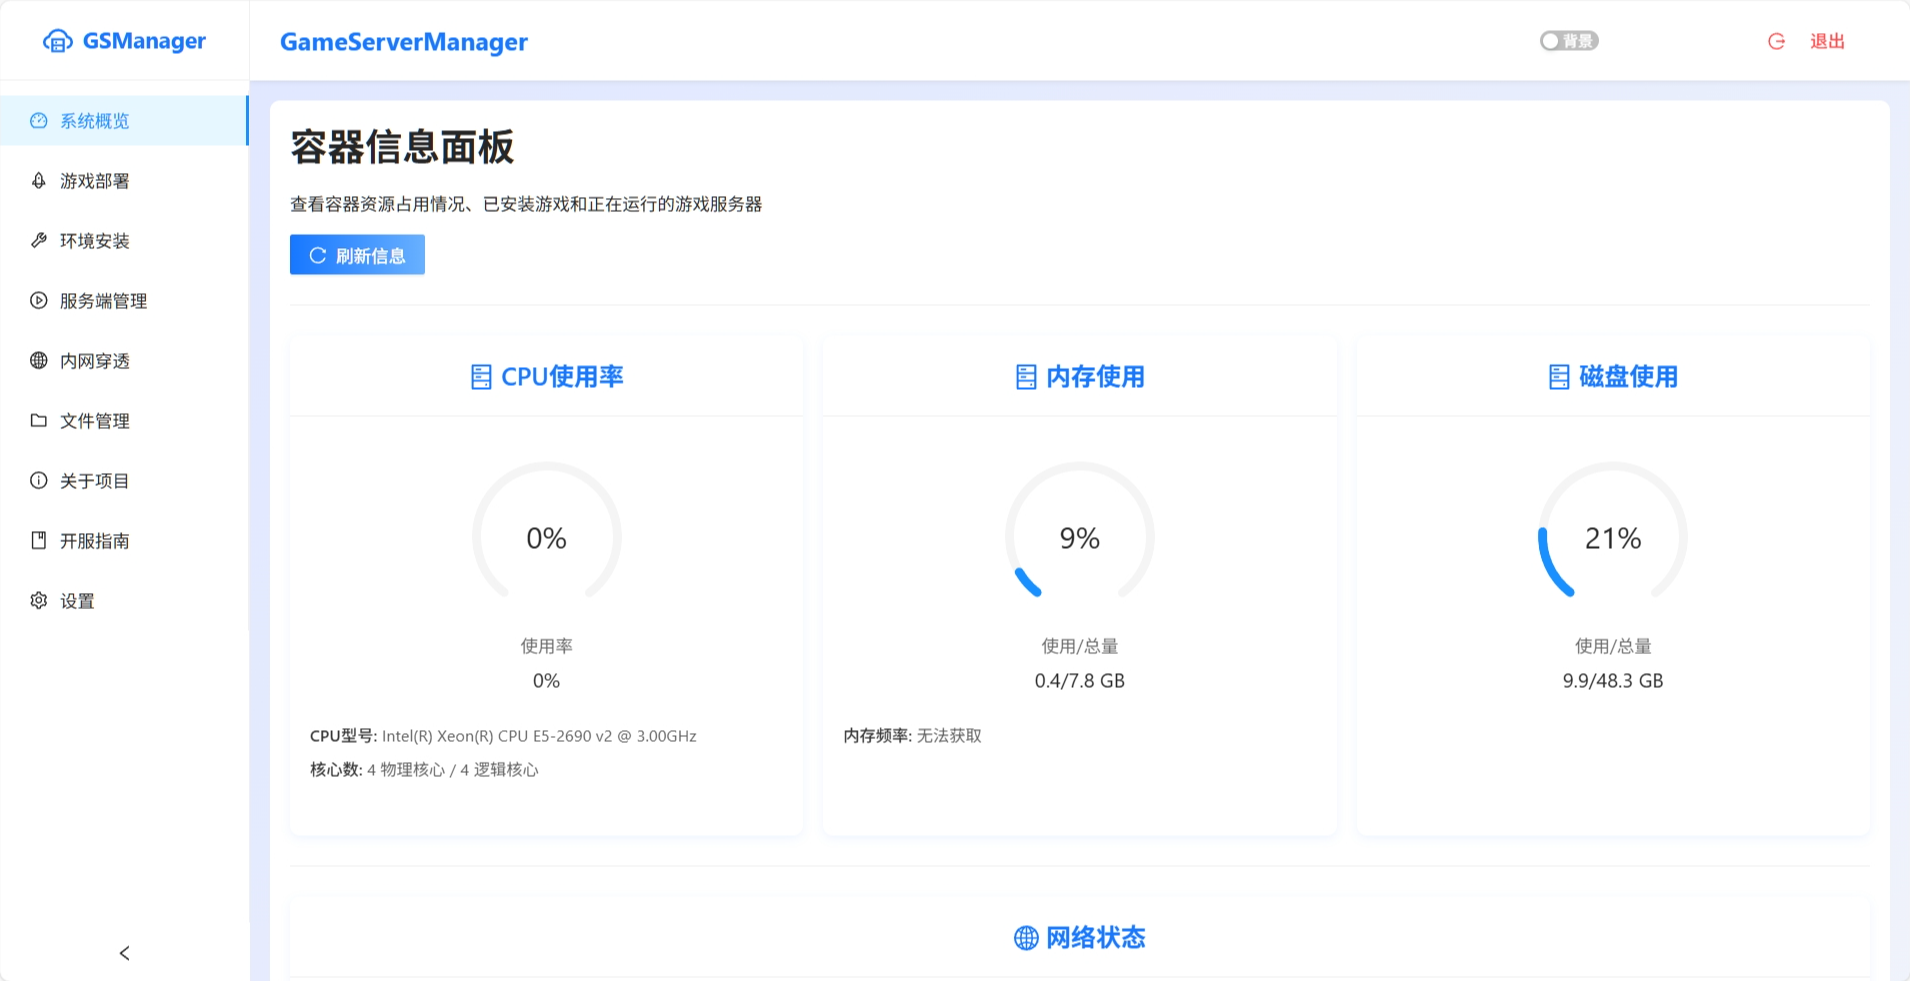Image resolution: width=1910 pixels, height=981 pixels.
Task: Click the 网络状态 section title
Action: pyautogui.click(x=1095, y=938)
